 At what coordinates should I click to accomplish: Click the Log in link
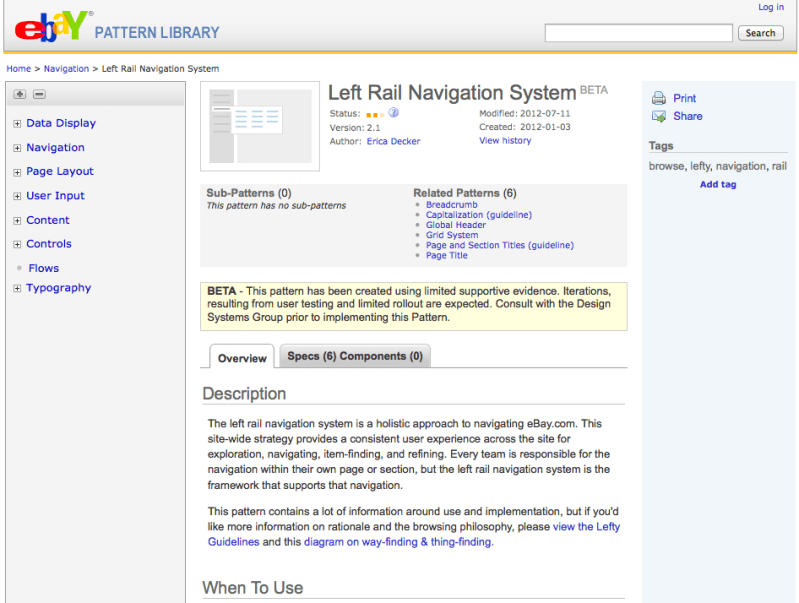[771, 7]
